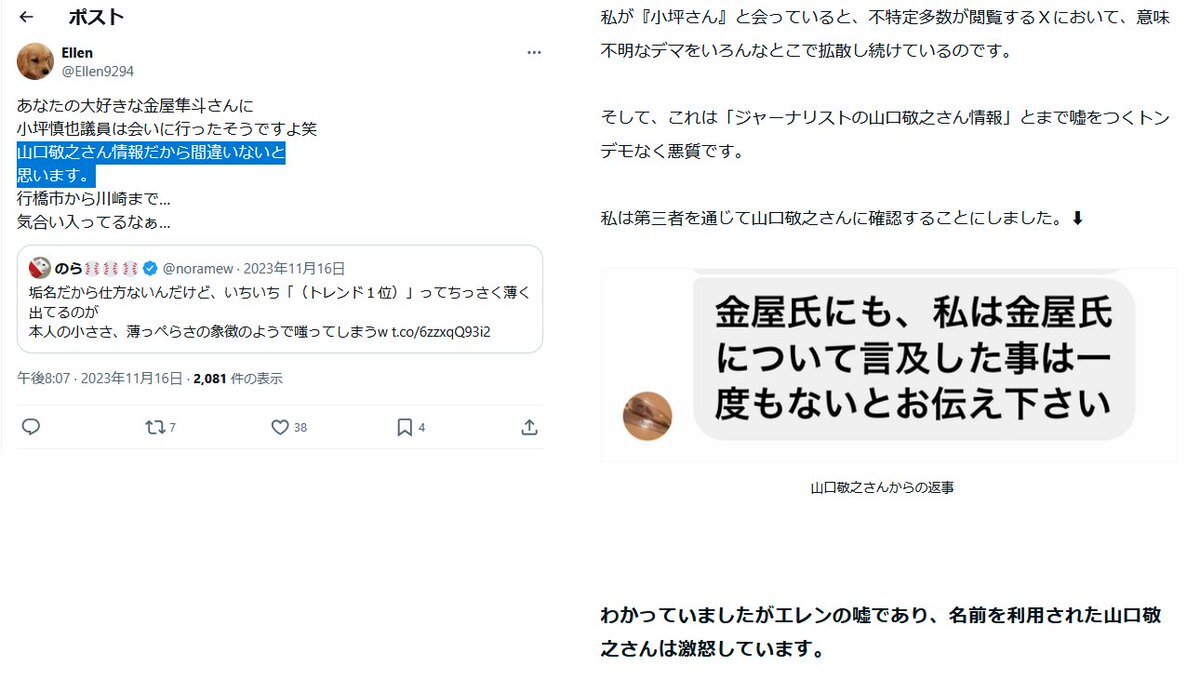Screen dimensions: 1200x679
Task: Open the @Ellen9294 handle link
Action: coord(97,71)
